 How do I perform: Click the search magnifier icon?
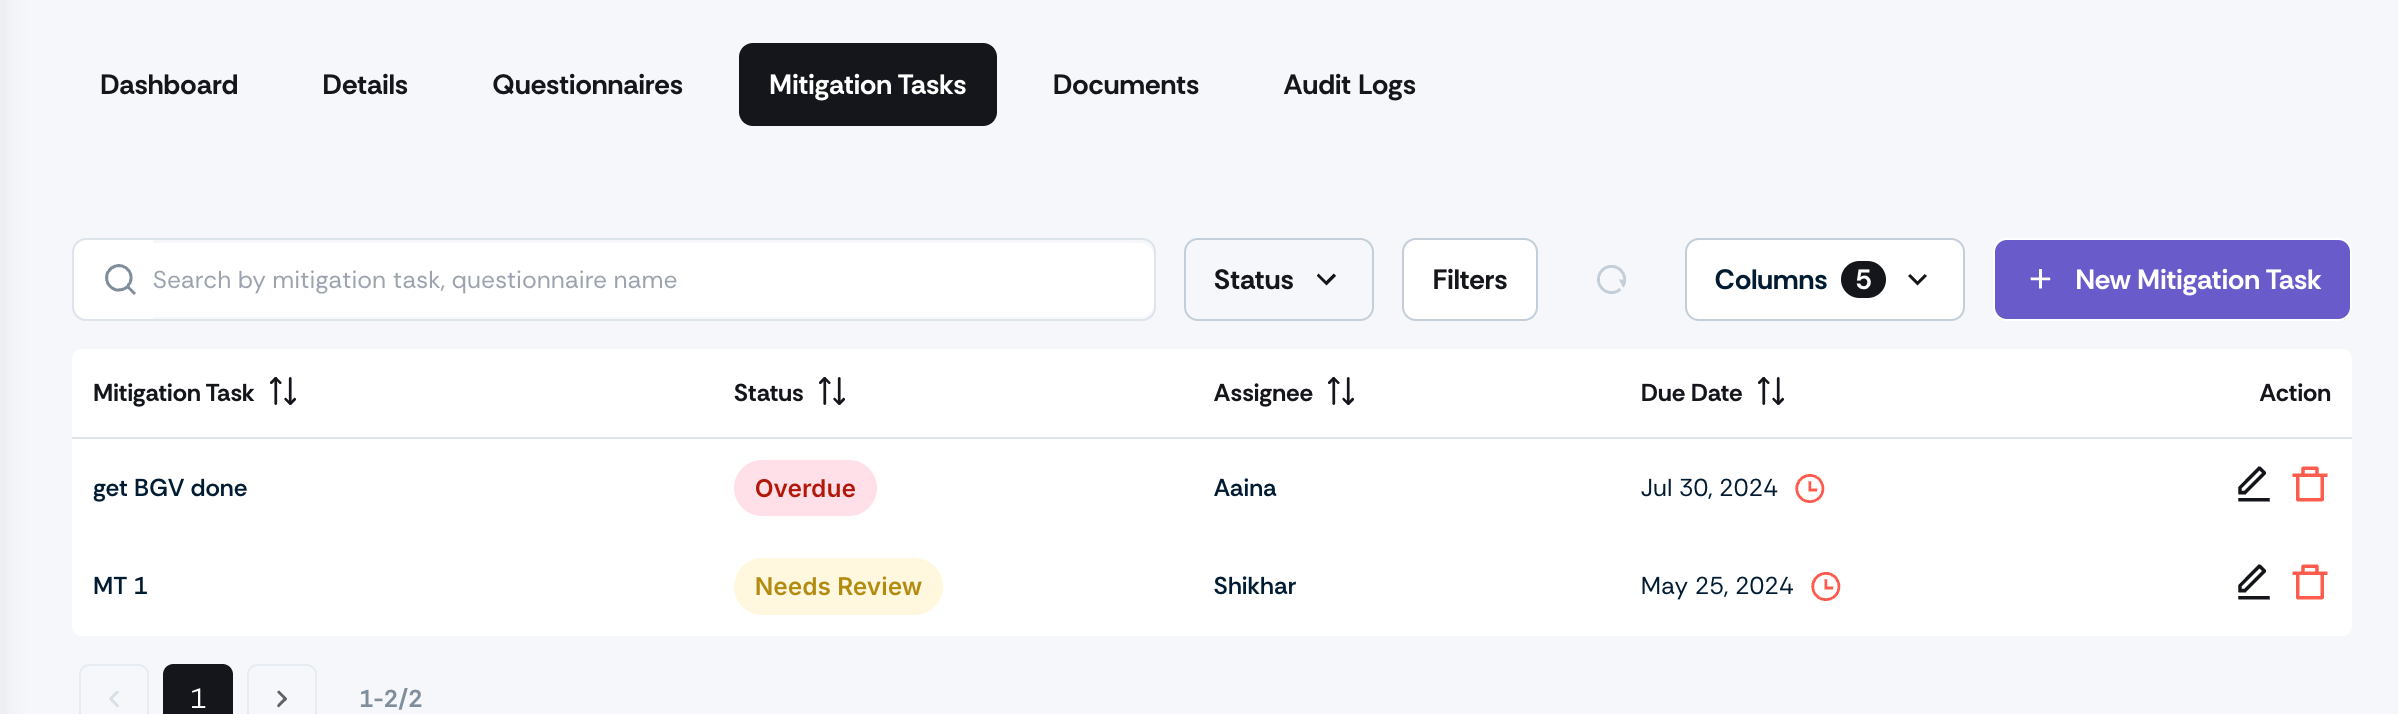120,279
